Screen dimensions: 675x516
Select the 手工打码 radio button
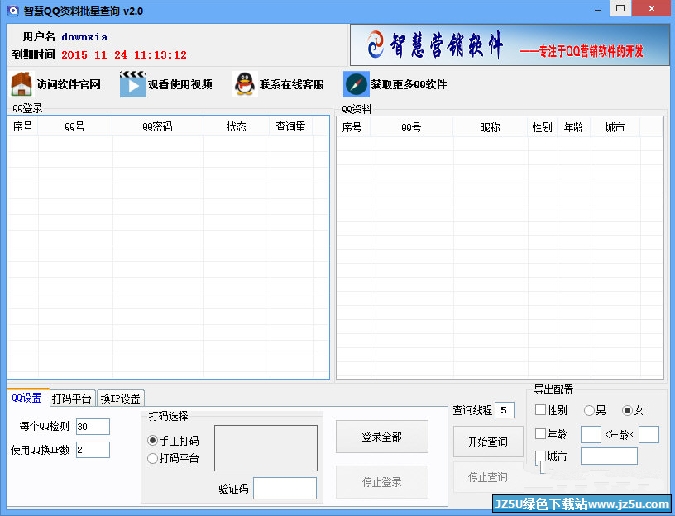point(152,440)
